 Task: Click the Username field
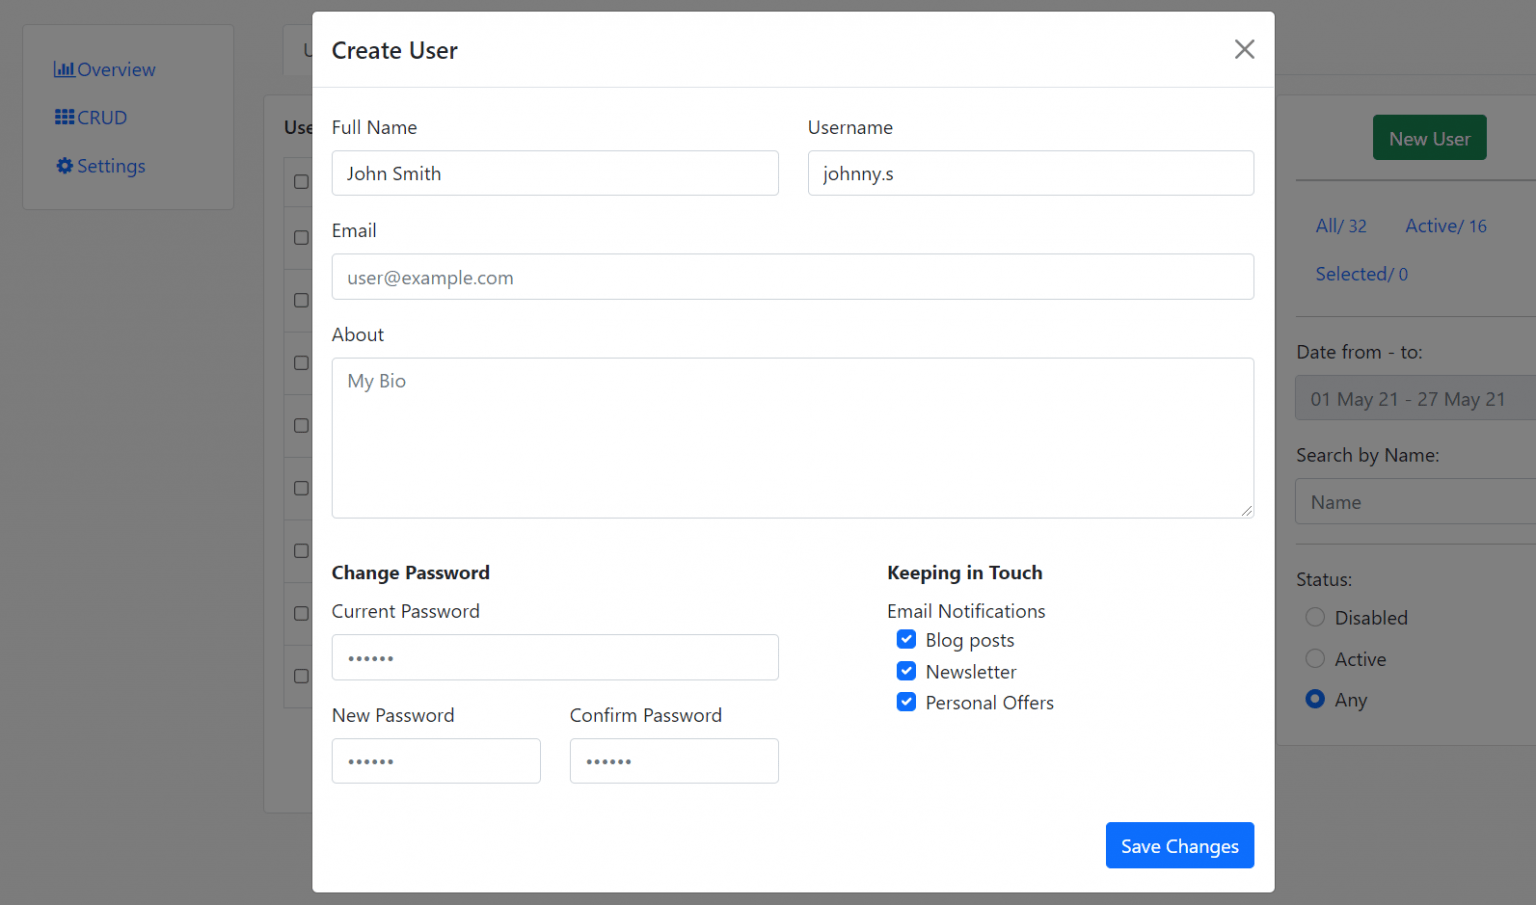point(1030,174)
